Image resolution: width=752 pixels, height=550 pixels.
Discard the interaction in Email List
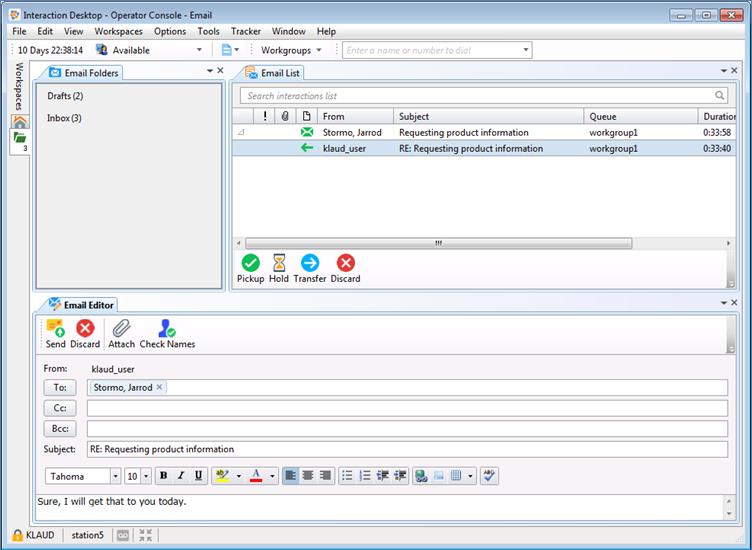coord(345,263)
